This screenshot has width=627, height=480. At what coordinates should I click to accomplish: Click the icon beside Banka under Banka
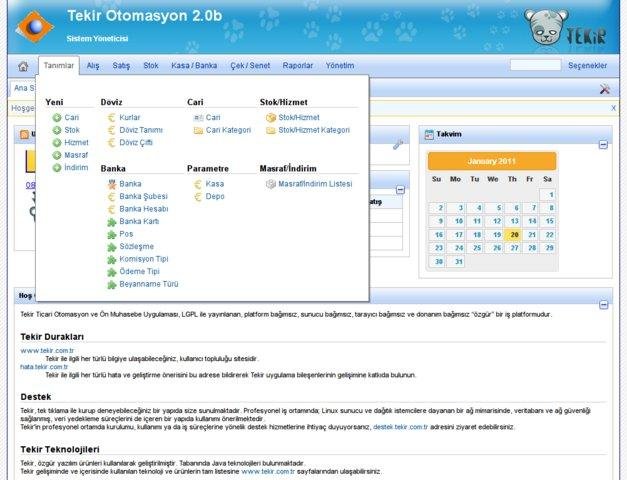pyautogui.click(x=112, y=184)
